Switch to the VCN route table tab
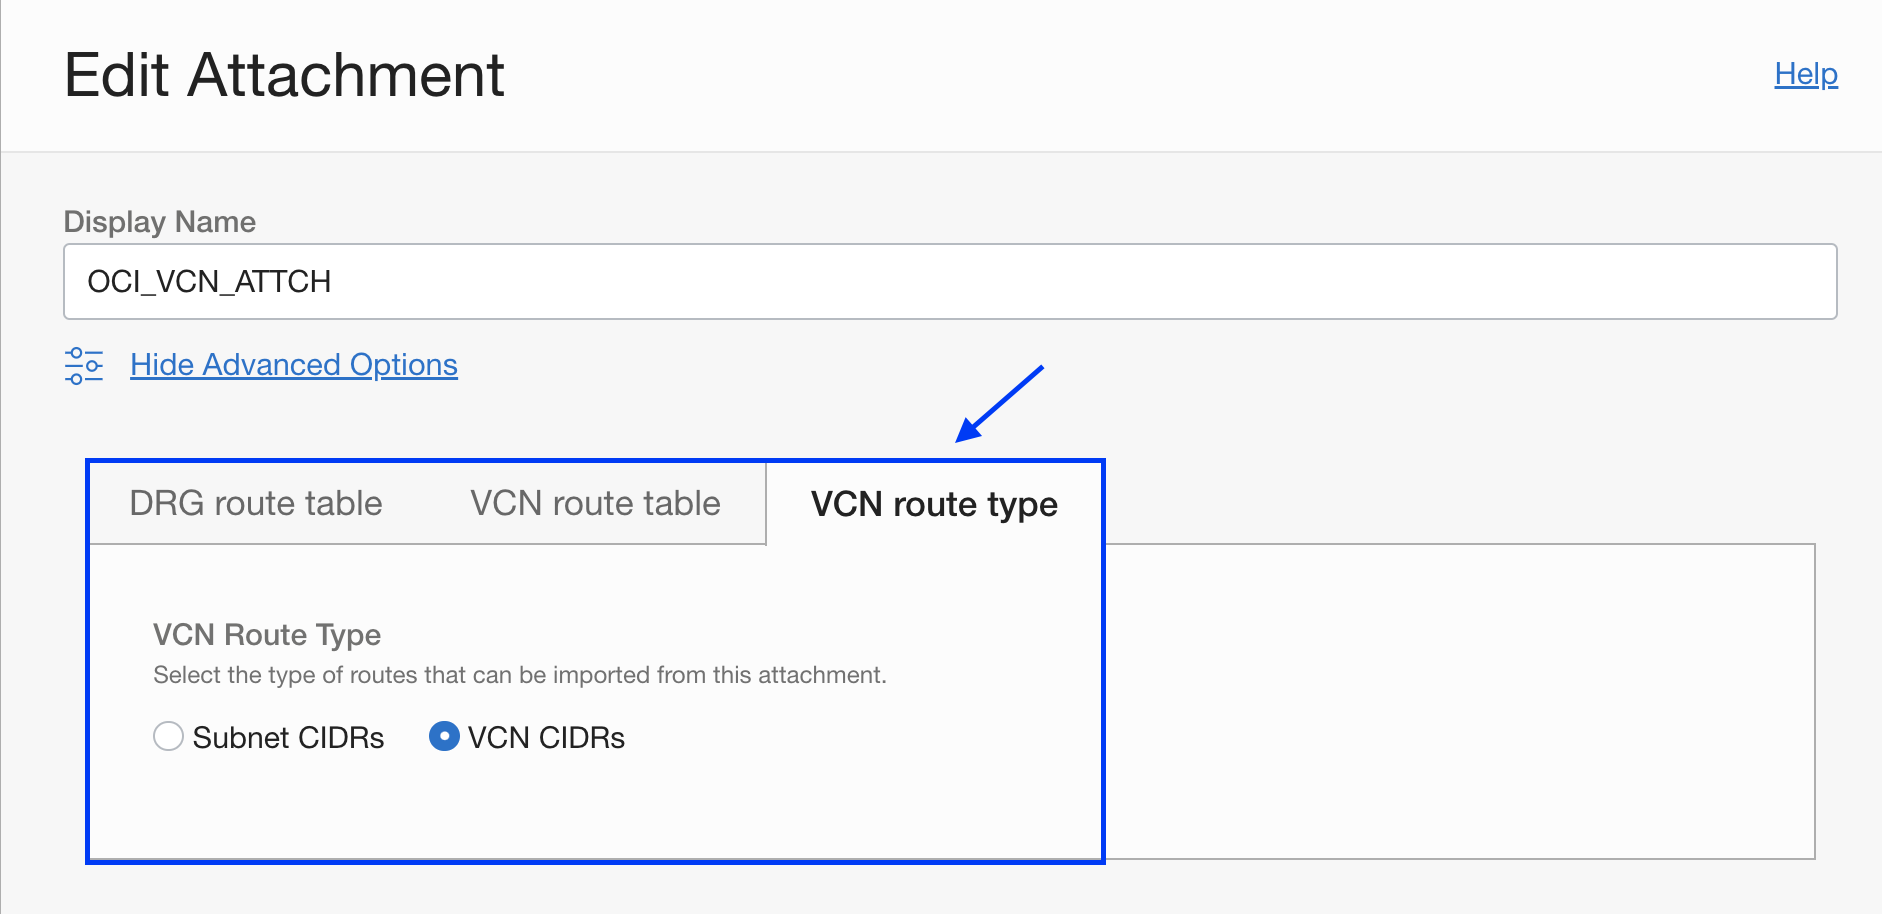1882x914 pixels. point(593,503)
